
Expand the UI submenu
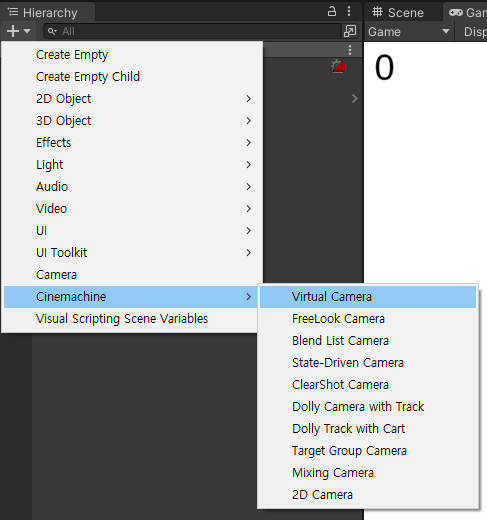[132, 231]
